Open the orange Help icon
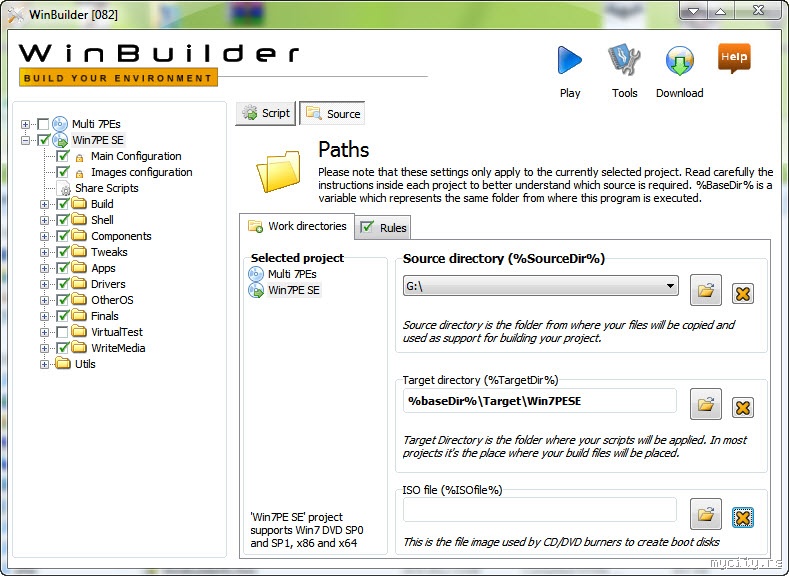 coord(734,58)
